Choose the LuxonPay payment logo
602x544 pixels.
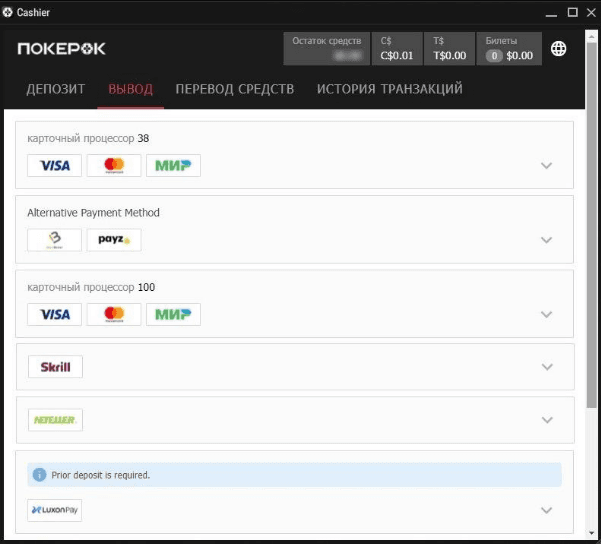(x=55, y=510)
